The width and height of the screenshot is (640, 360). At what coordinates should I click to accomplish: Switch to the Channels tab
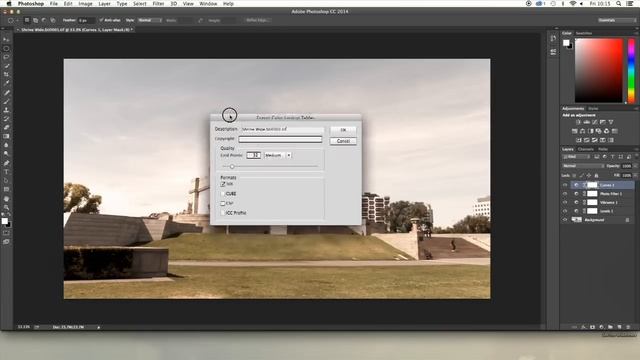(586, 149)
